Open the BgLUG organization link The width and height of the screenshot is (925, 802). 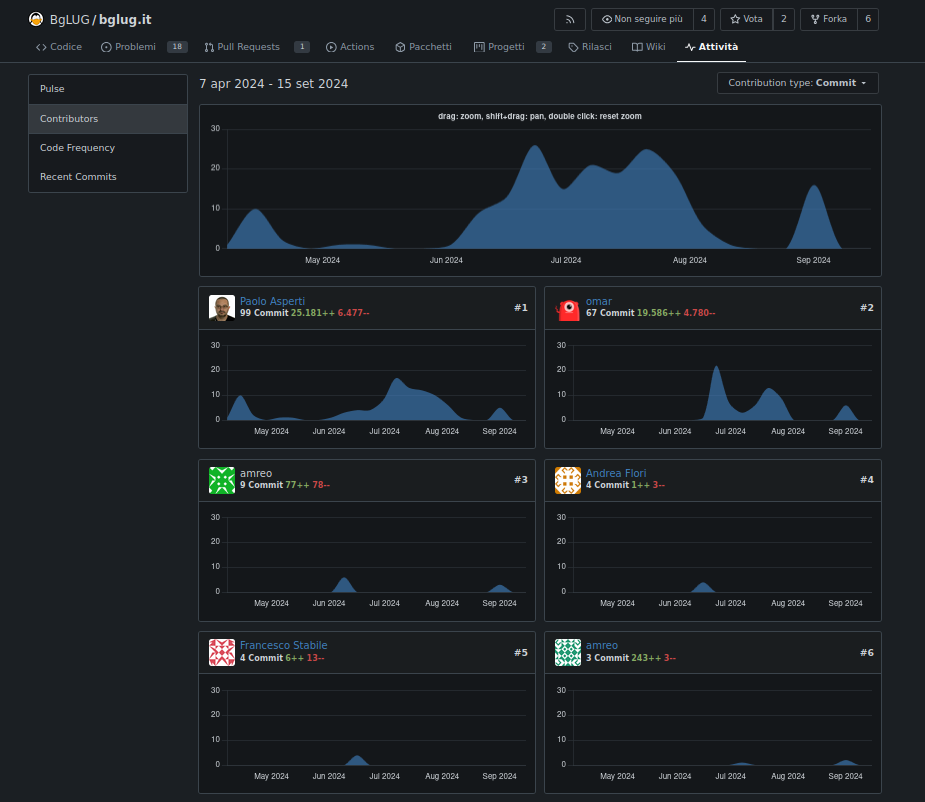click(x=70, y=19)
